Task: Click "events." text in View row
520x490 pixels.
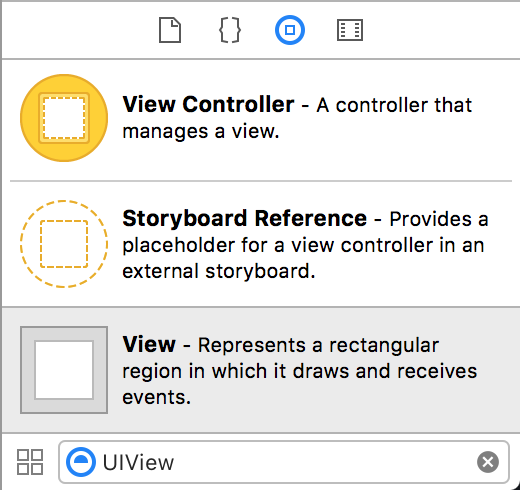Action: click(x=157, y=397)
